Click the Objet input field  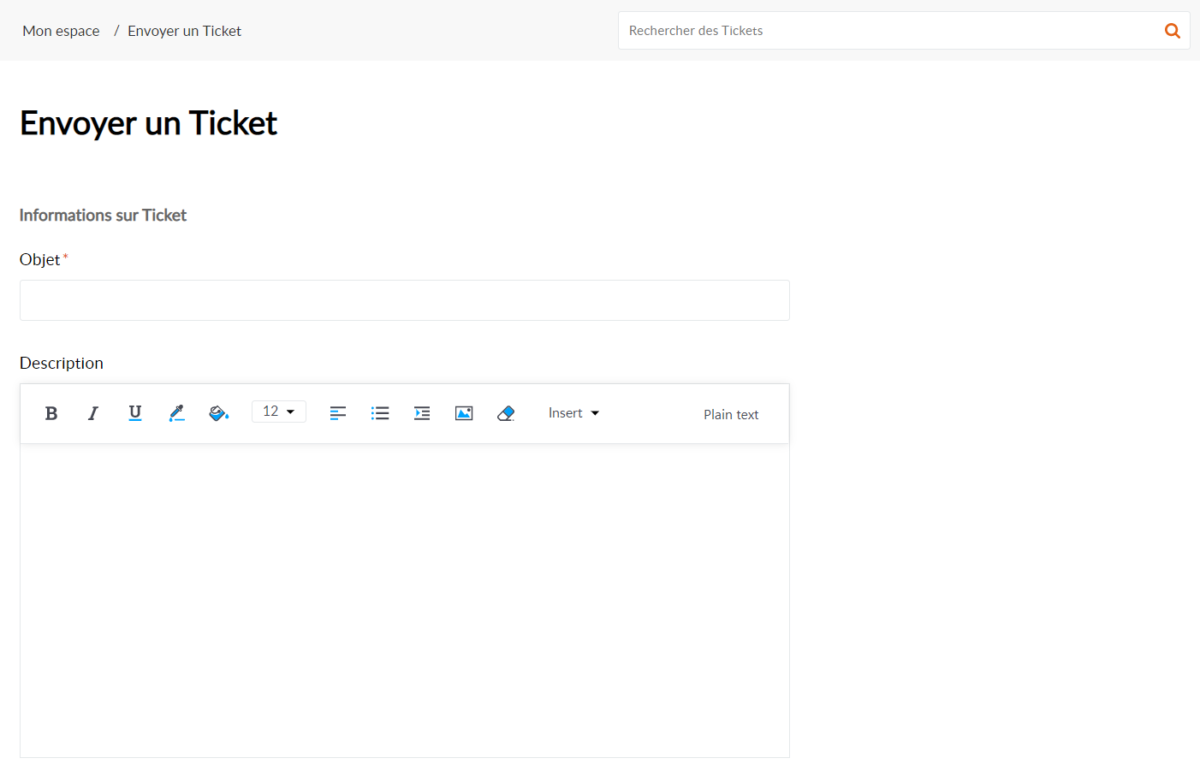coord(405,300)
